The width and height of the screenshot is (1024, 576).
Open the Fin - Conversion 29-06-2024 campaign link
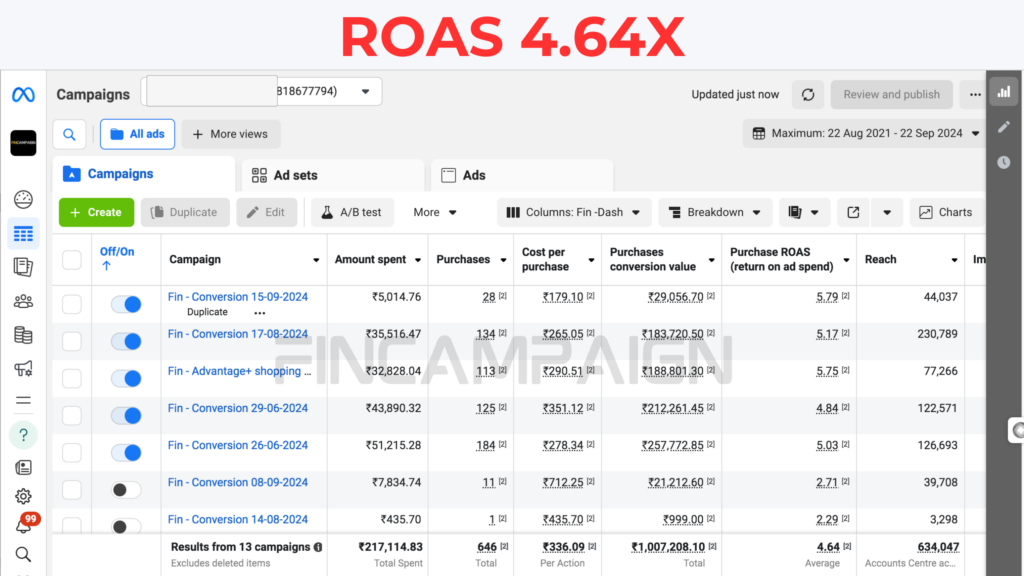[238, 408]
